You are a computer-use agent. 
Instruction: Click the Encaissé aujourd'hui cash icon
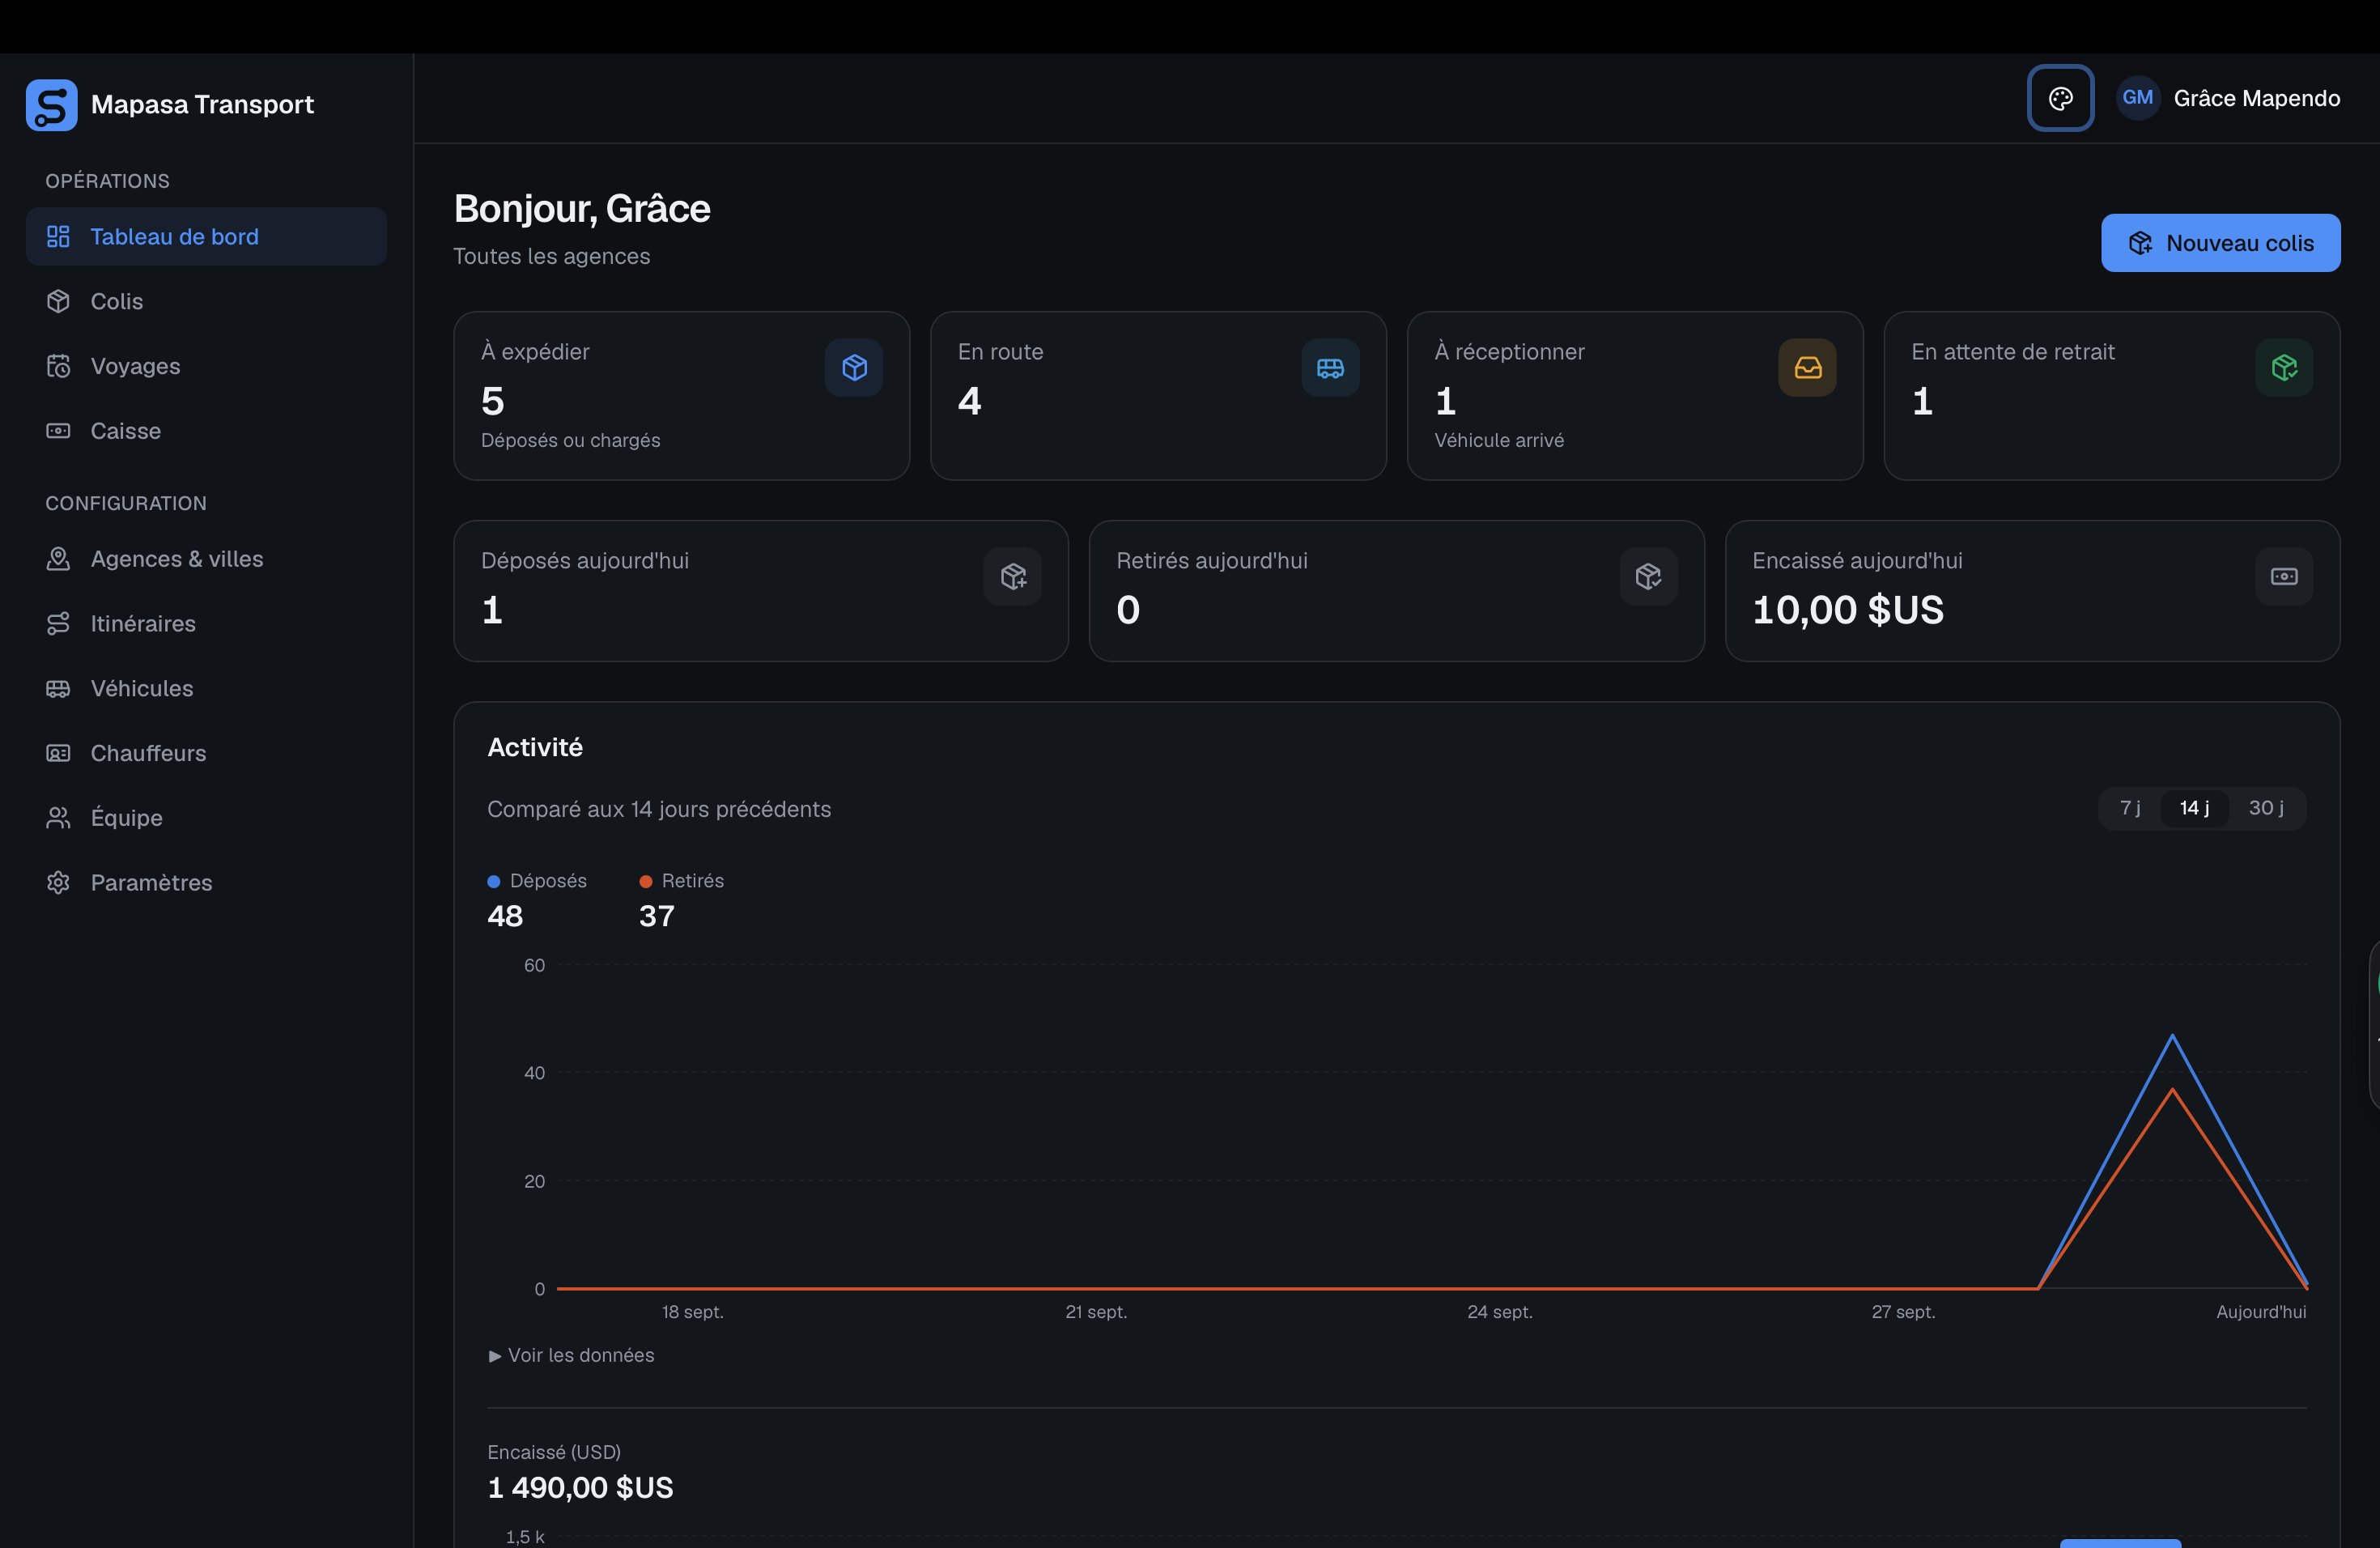coord(2284,576)
